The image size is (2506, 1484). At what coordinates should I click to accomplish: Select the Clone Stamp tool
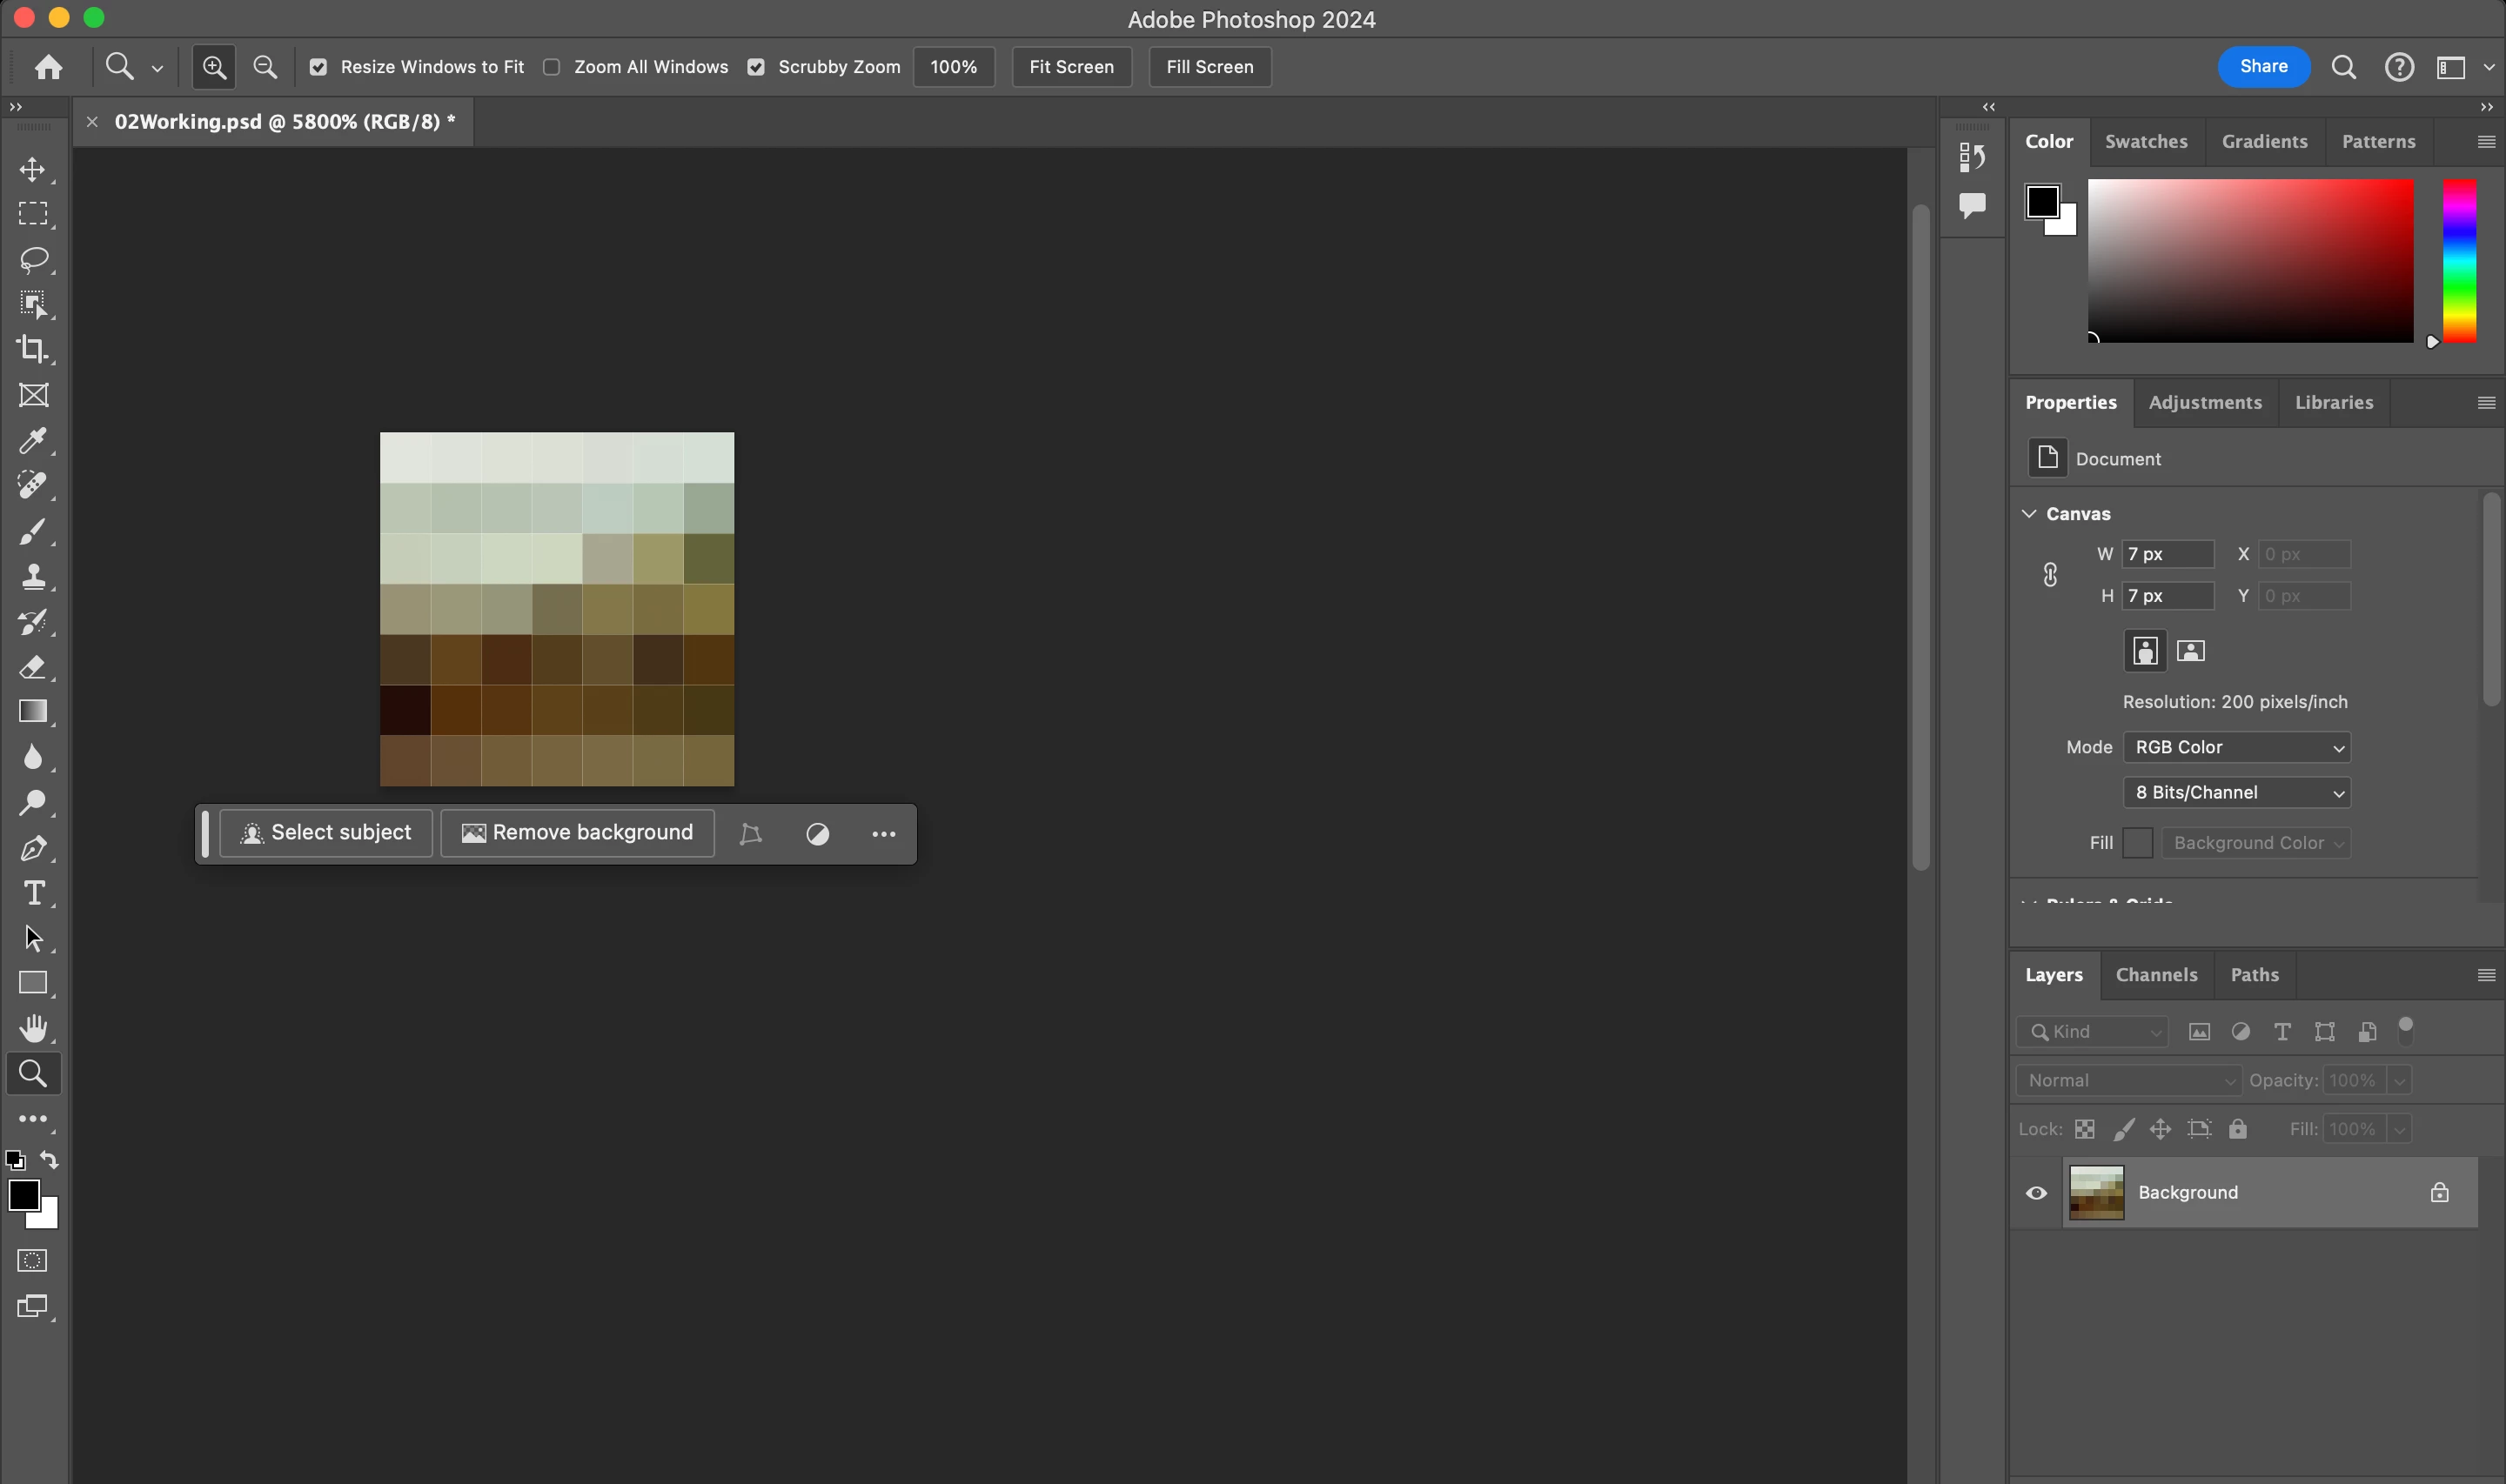click(x=33, y=576)
